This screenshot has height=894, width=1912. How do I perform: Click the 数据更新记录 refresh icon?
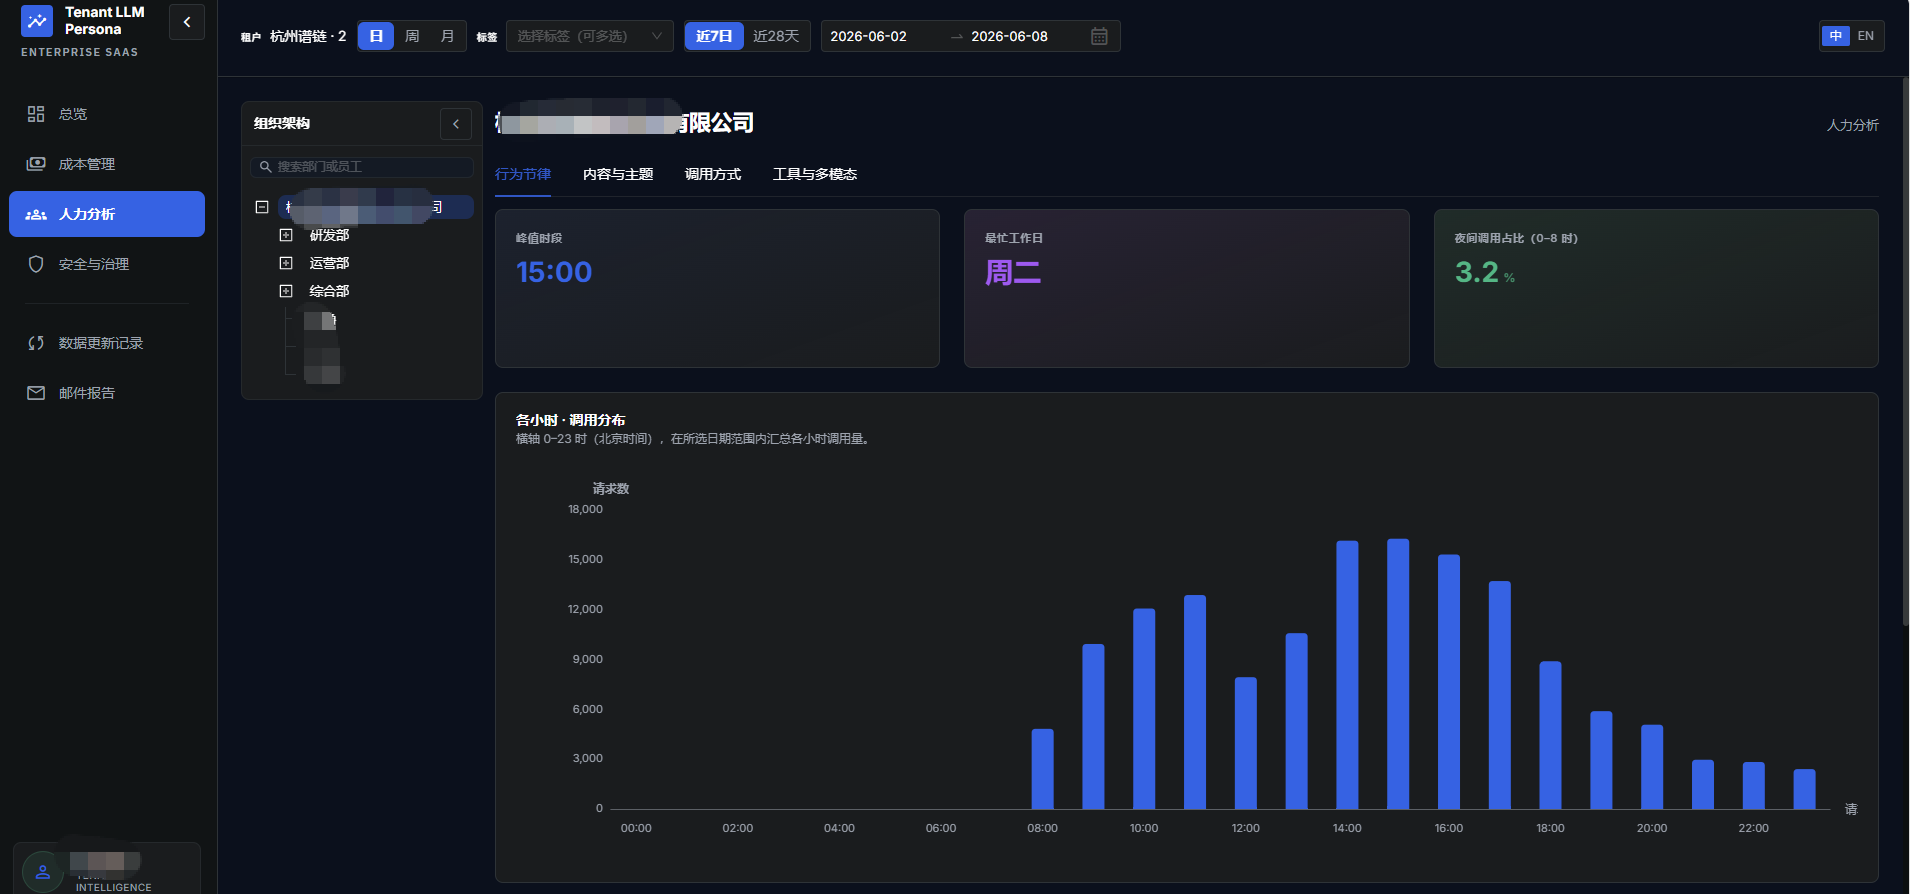tap(36, 343)
